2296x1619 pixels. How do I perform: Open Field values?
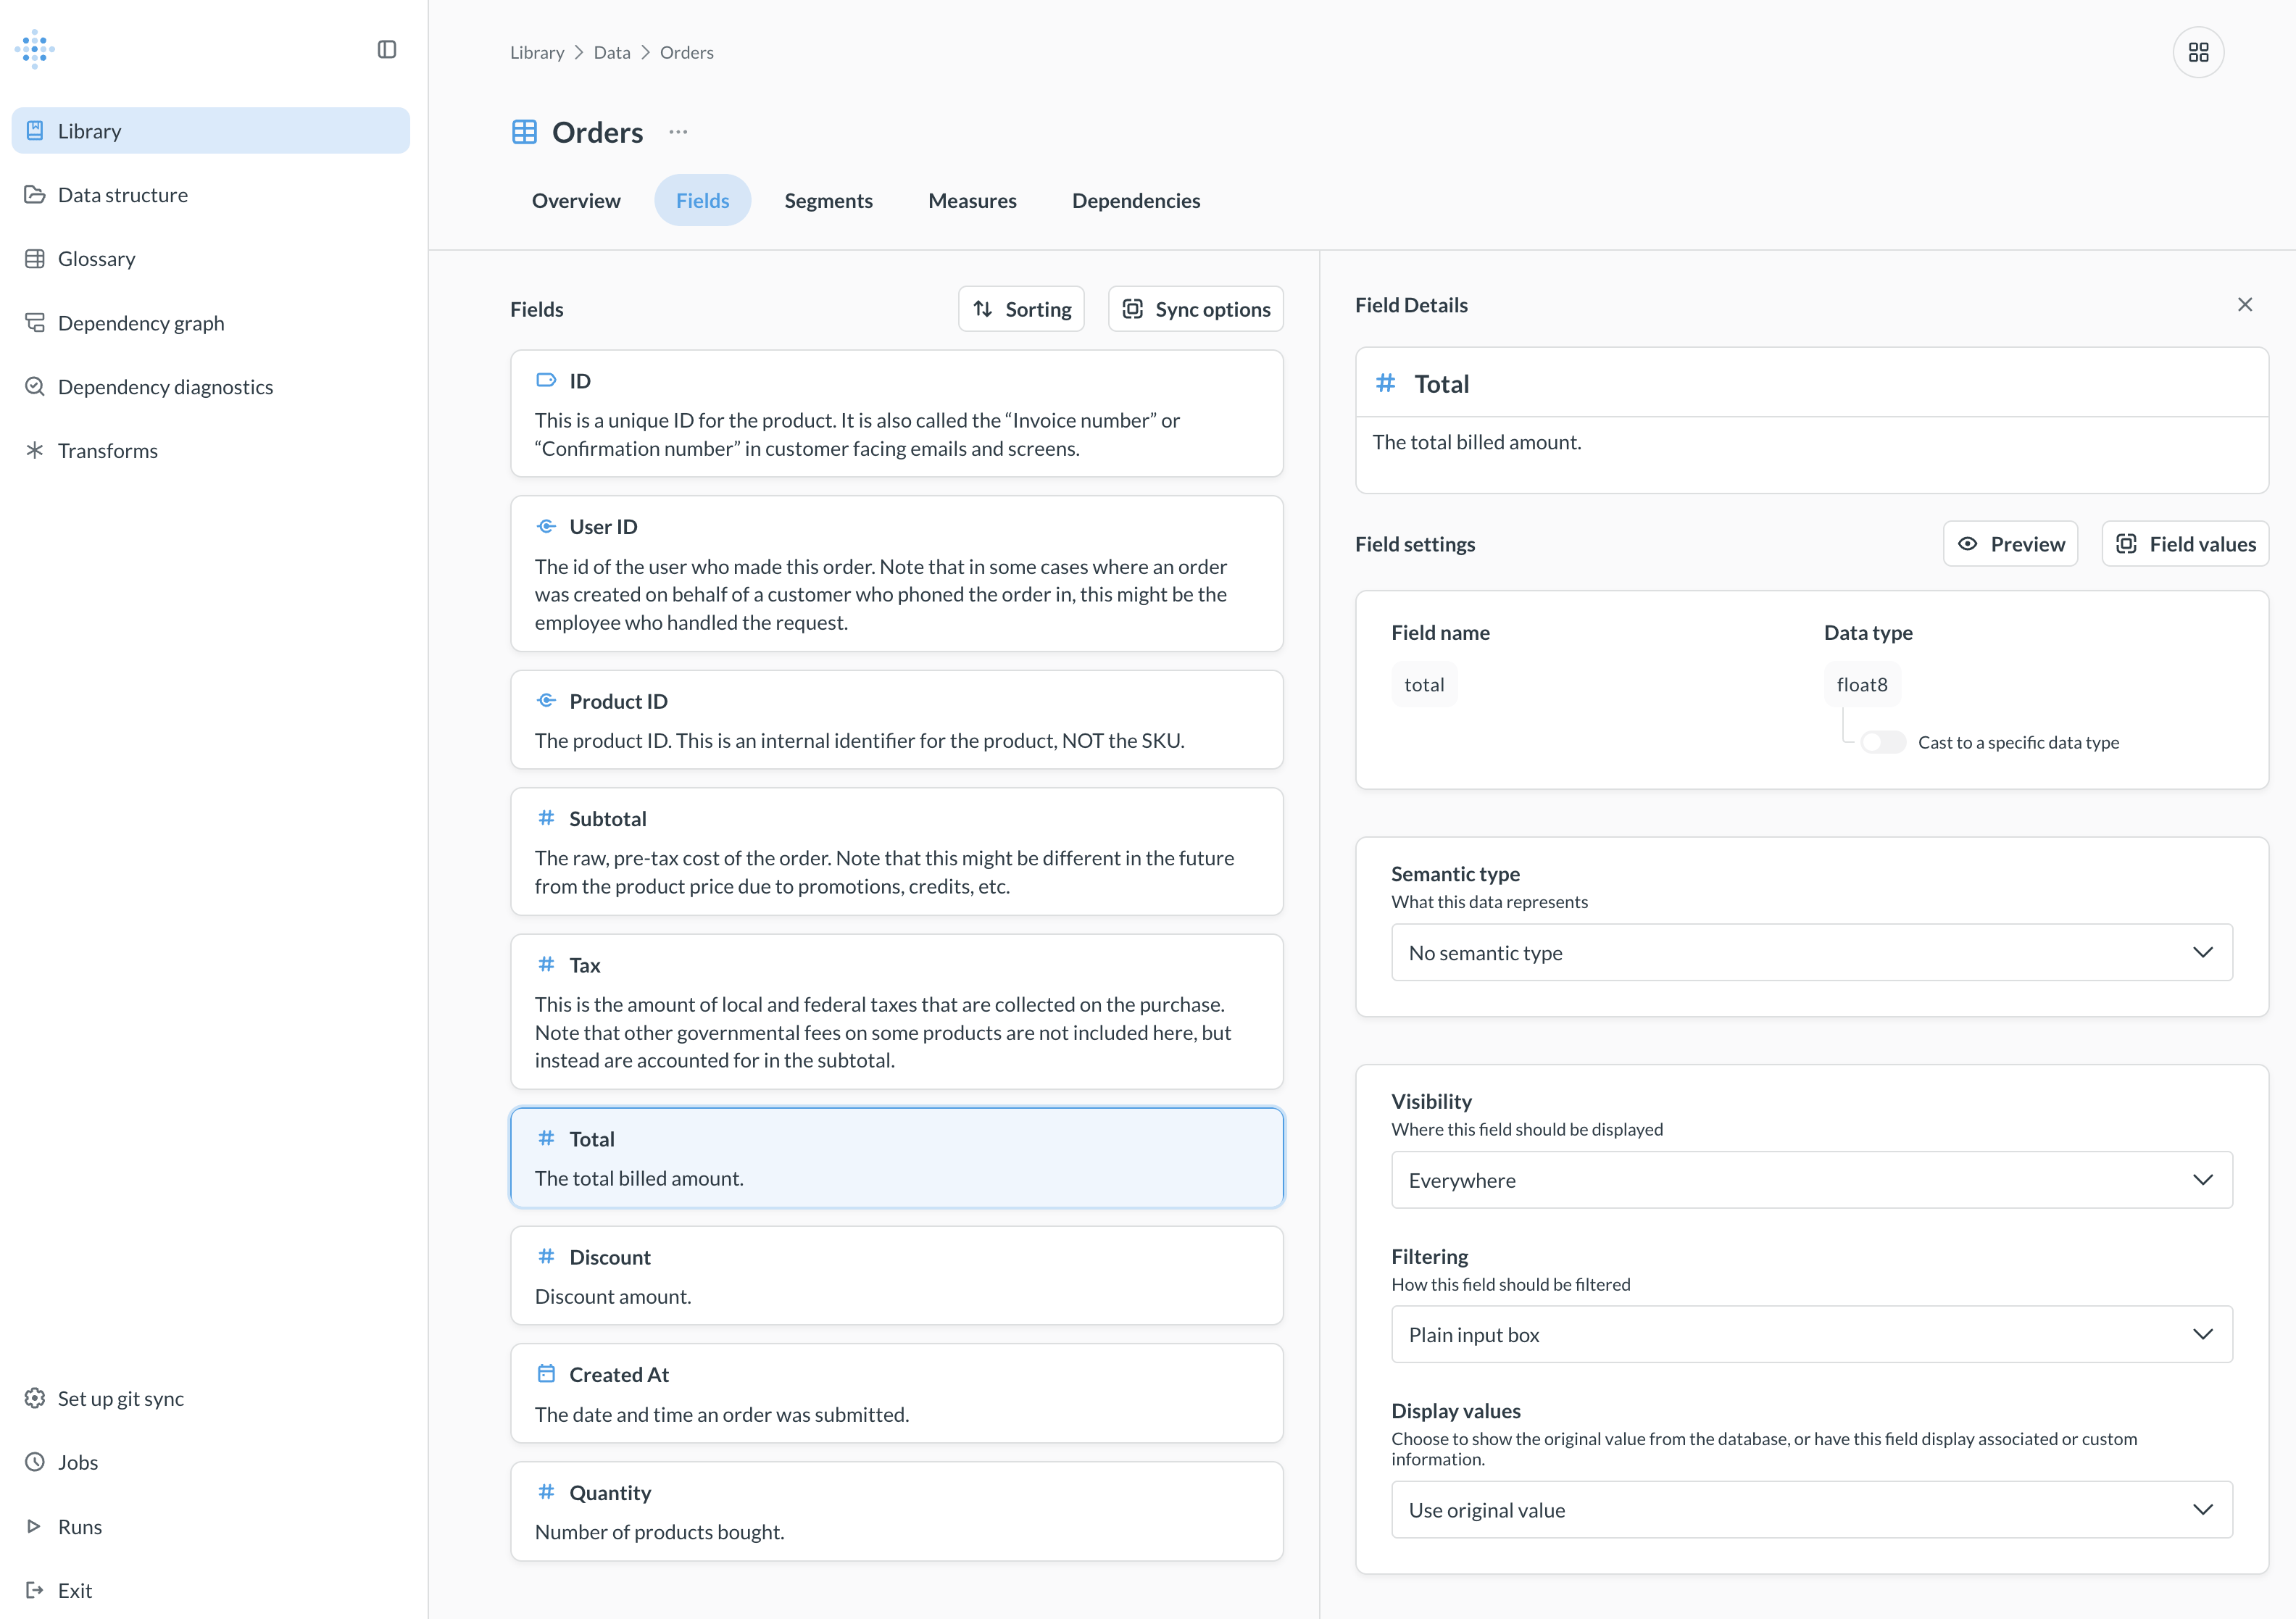[x=2185, y=543]
